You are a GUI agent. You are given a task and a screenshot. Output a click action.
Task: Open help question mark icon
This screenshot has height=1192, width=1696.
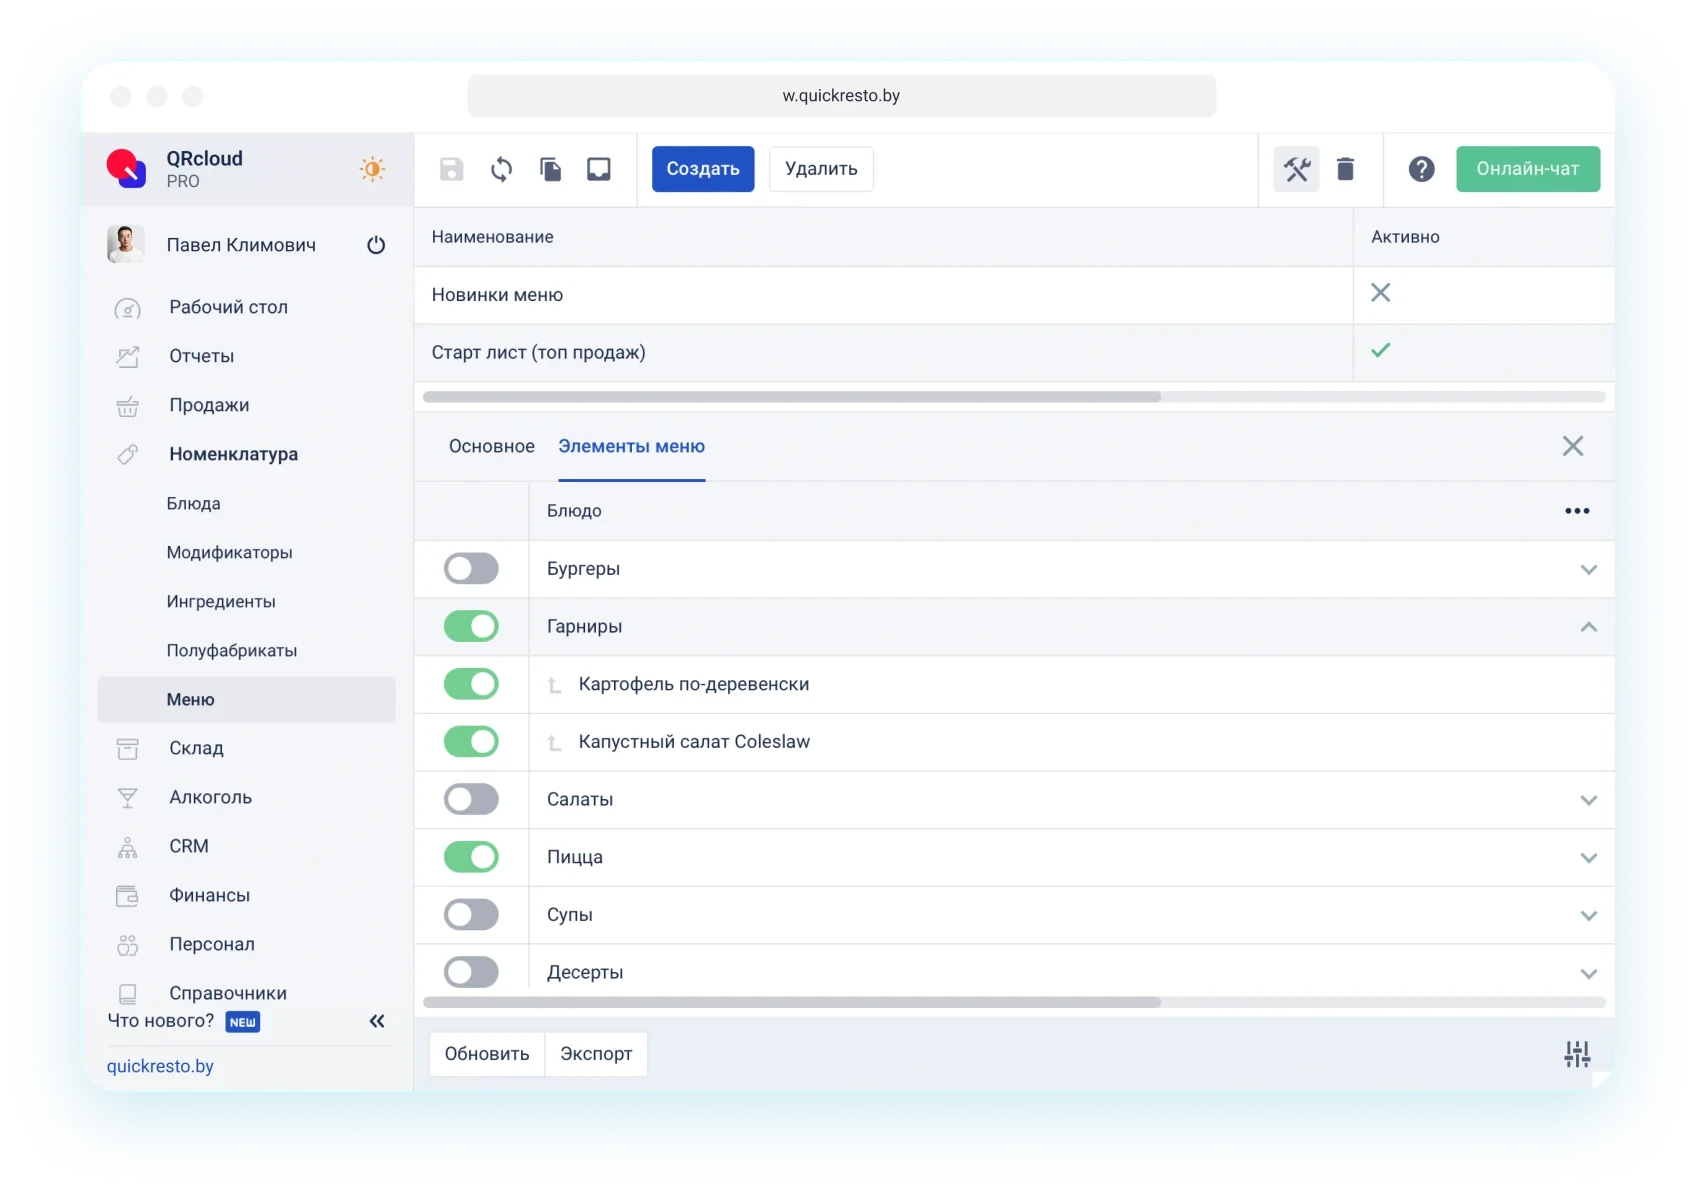pyautogui.click(x=1421, y=169)
